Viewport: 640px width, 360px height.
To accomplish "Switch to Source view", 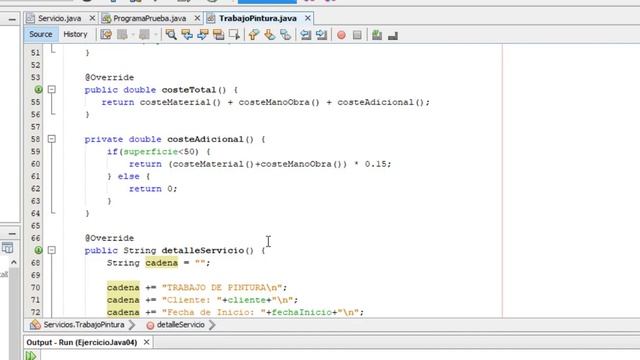I will click(x=41, y=34).
